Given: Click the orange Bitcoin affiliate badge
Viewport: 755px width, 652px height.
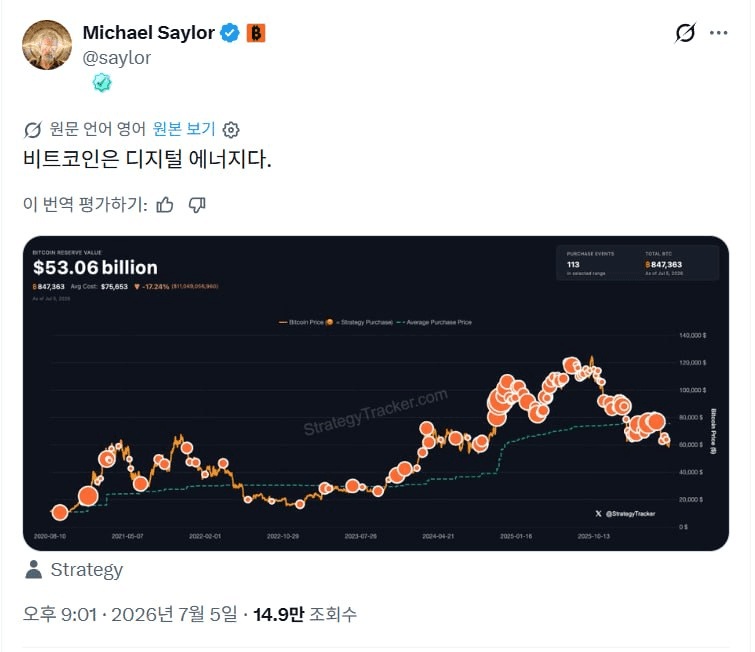Looking at the screenshot, I should [256, 33].
